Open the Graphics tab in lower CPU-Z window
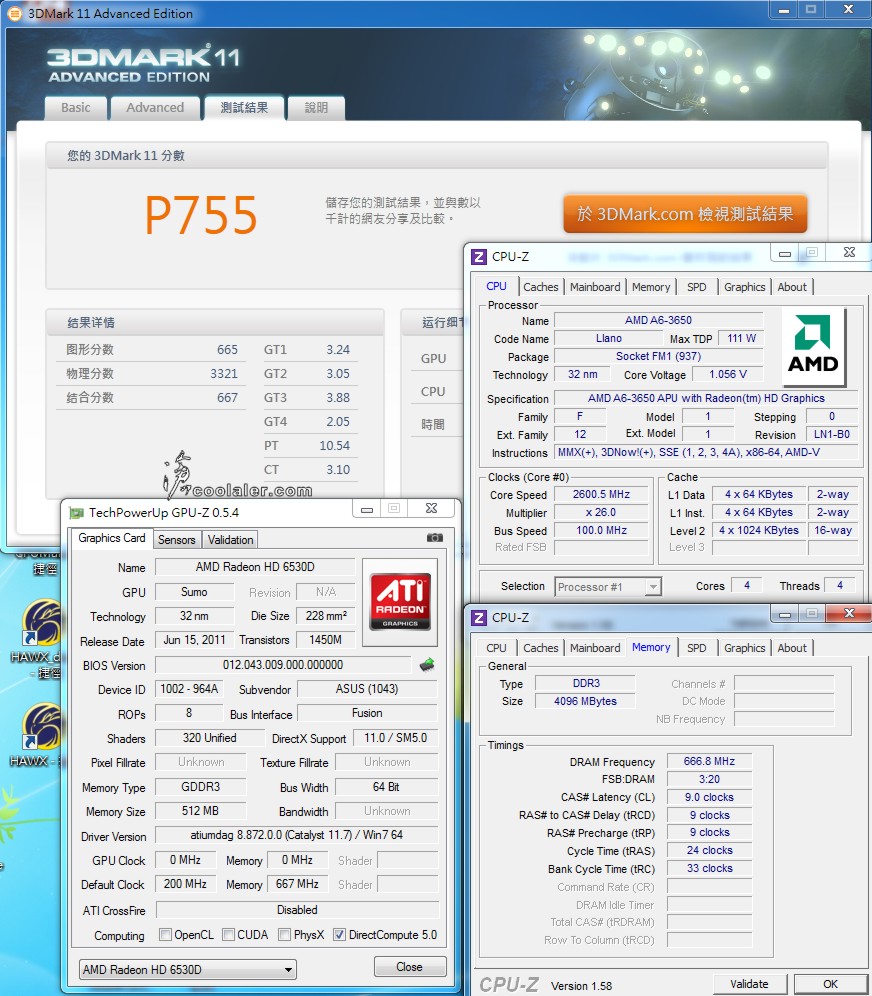872x996 pixels. 744,648
